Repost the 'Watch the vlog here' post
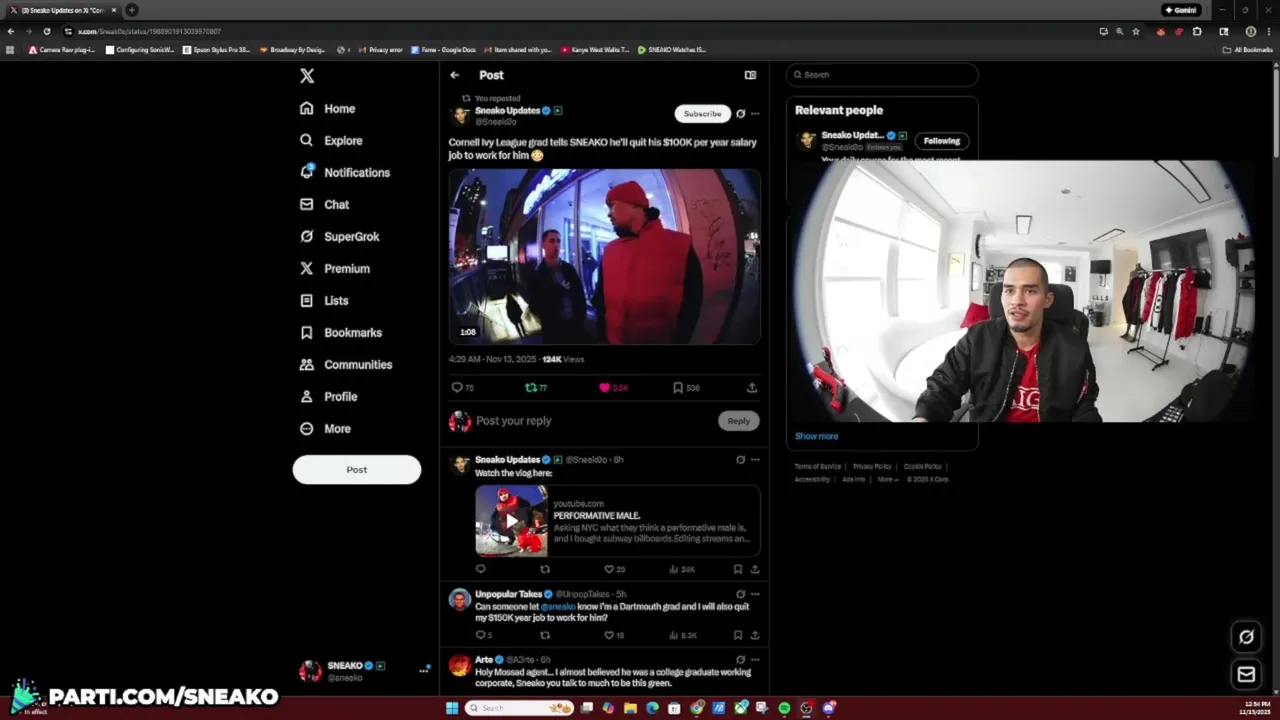This screenshot has height=720, width=1280. click(x=545, y=569)
